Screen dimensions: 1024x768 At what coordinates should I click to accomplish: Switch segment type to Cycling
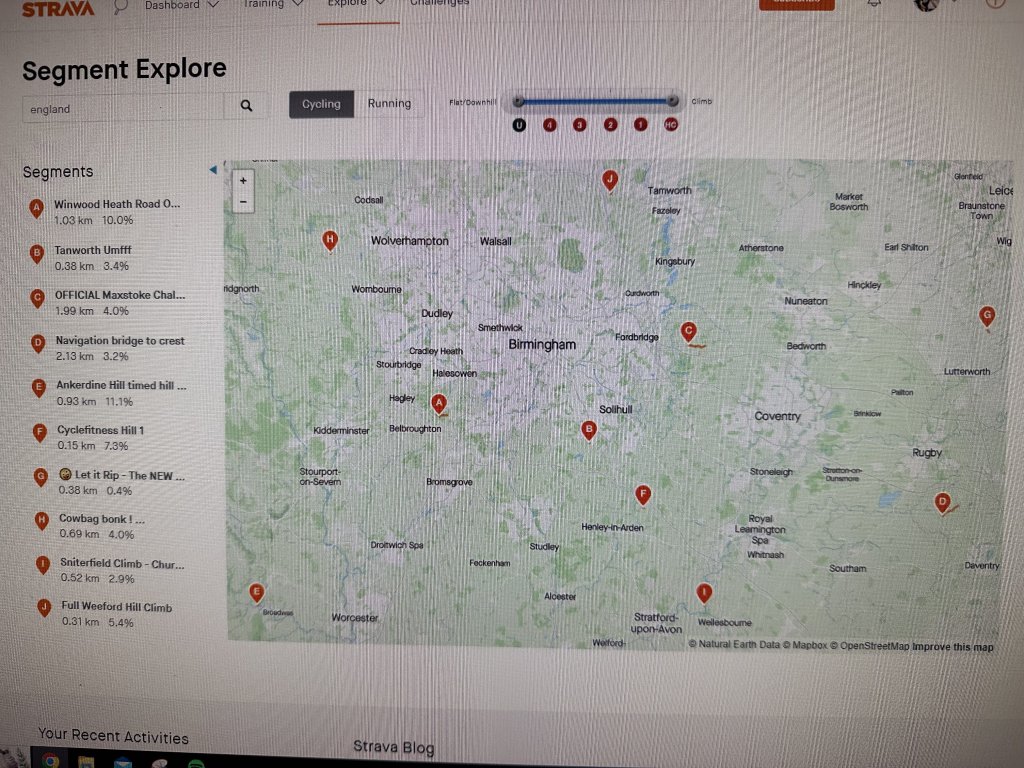coord(321,104)
